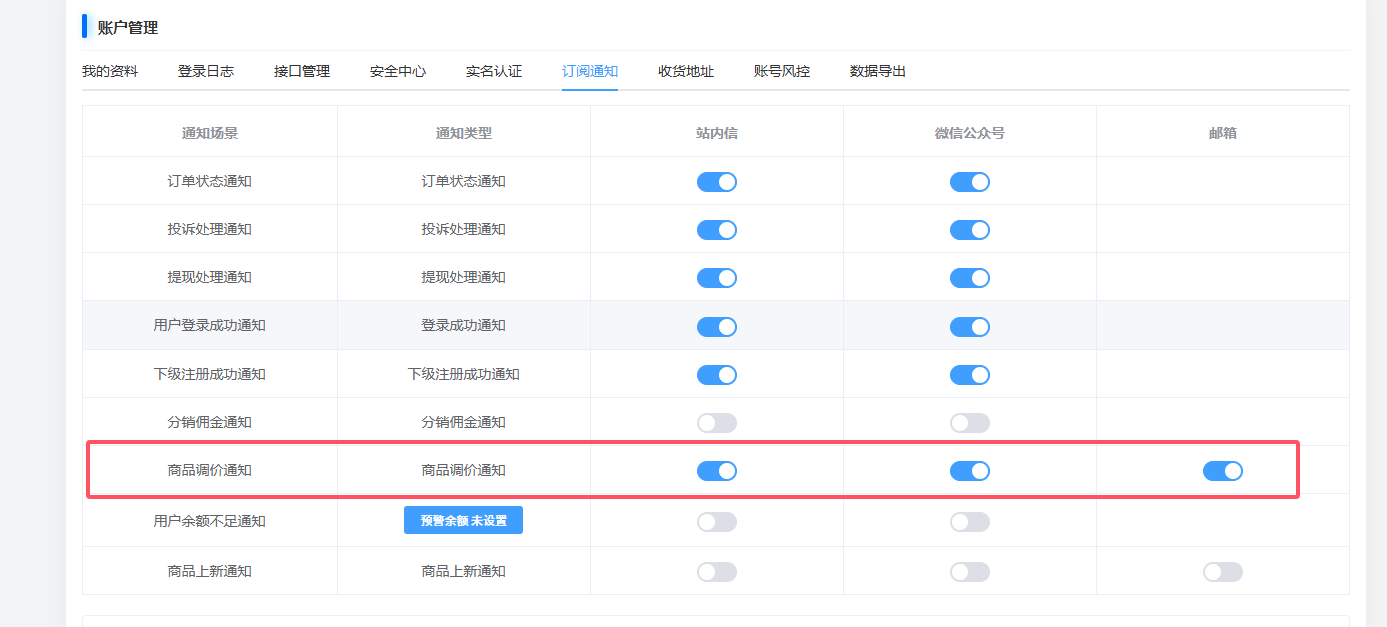Click the 通知类型 column header

[463, 132]
